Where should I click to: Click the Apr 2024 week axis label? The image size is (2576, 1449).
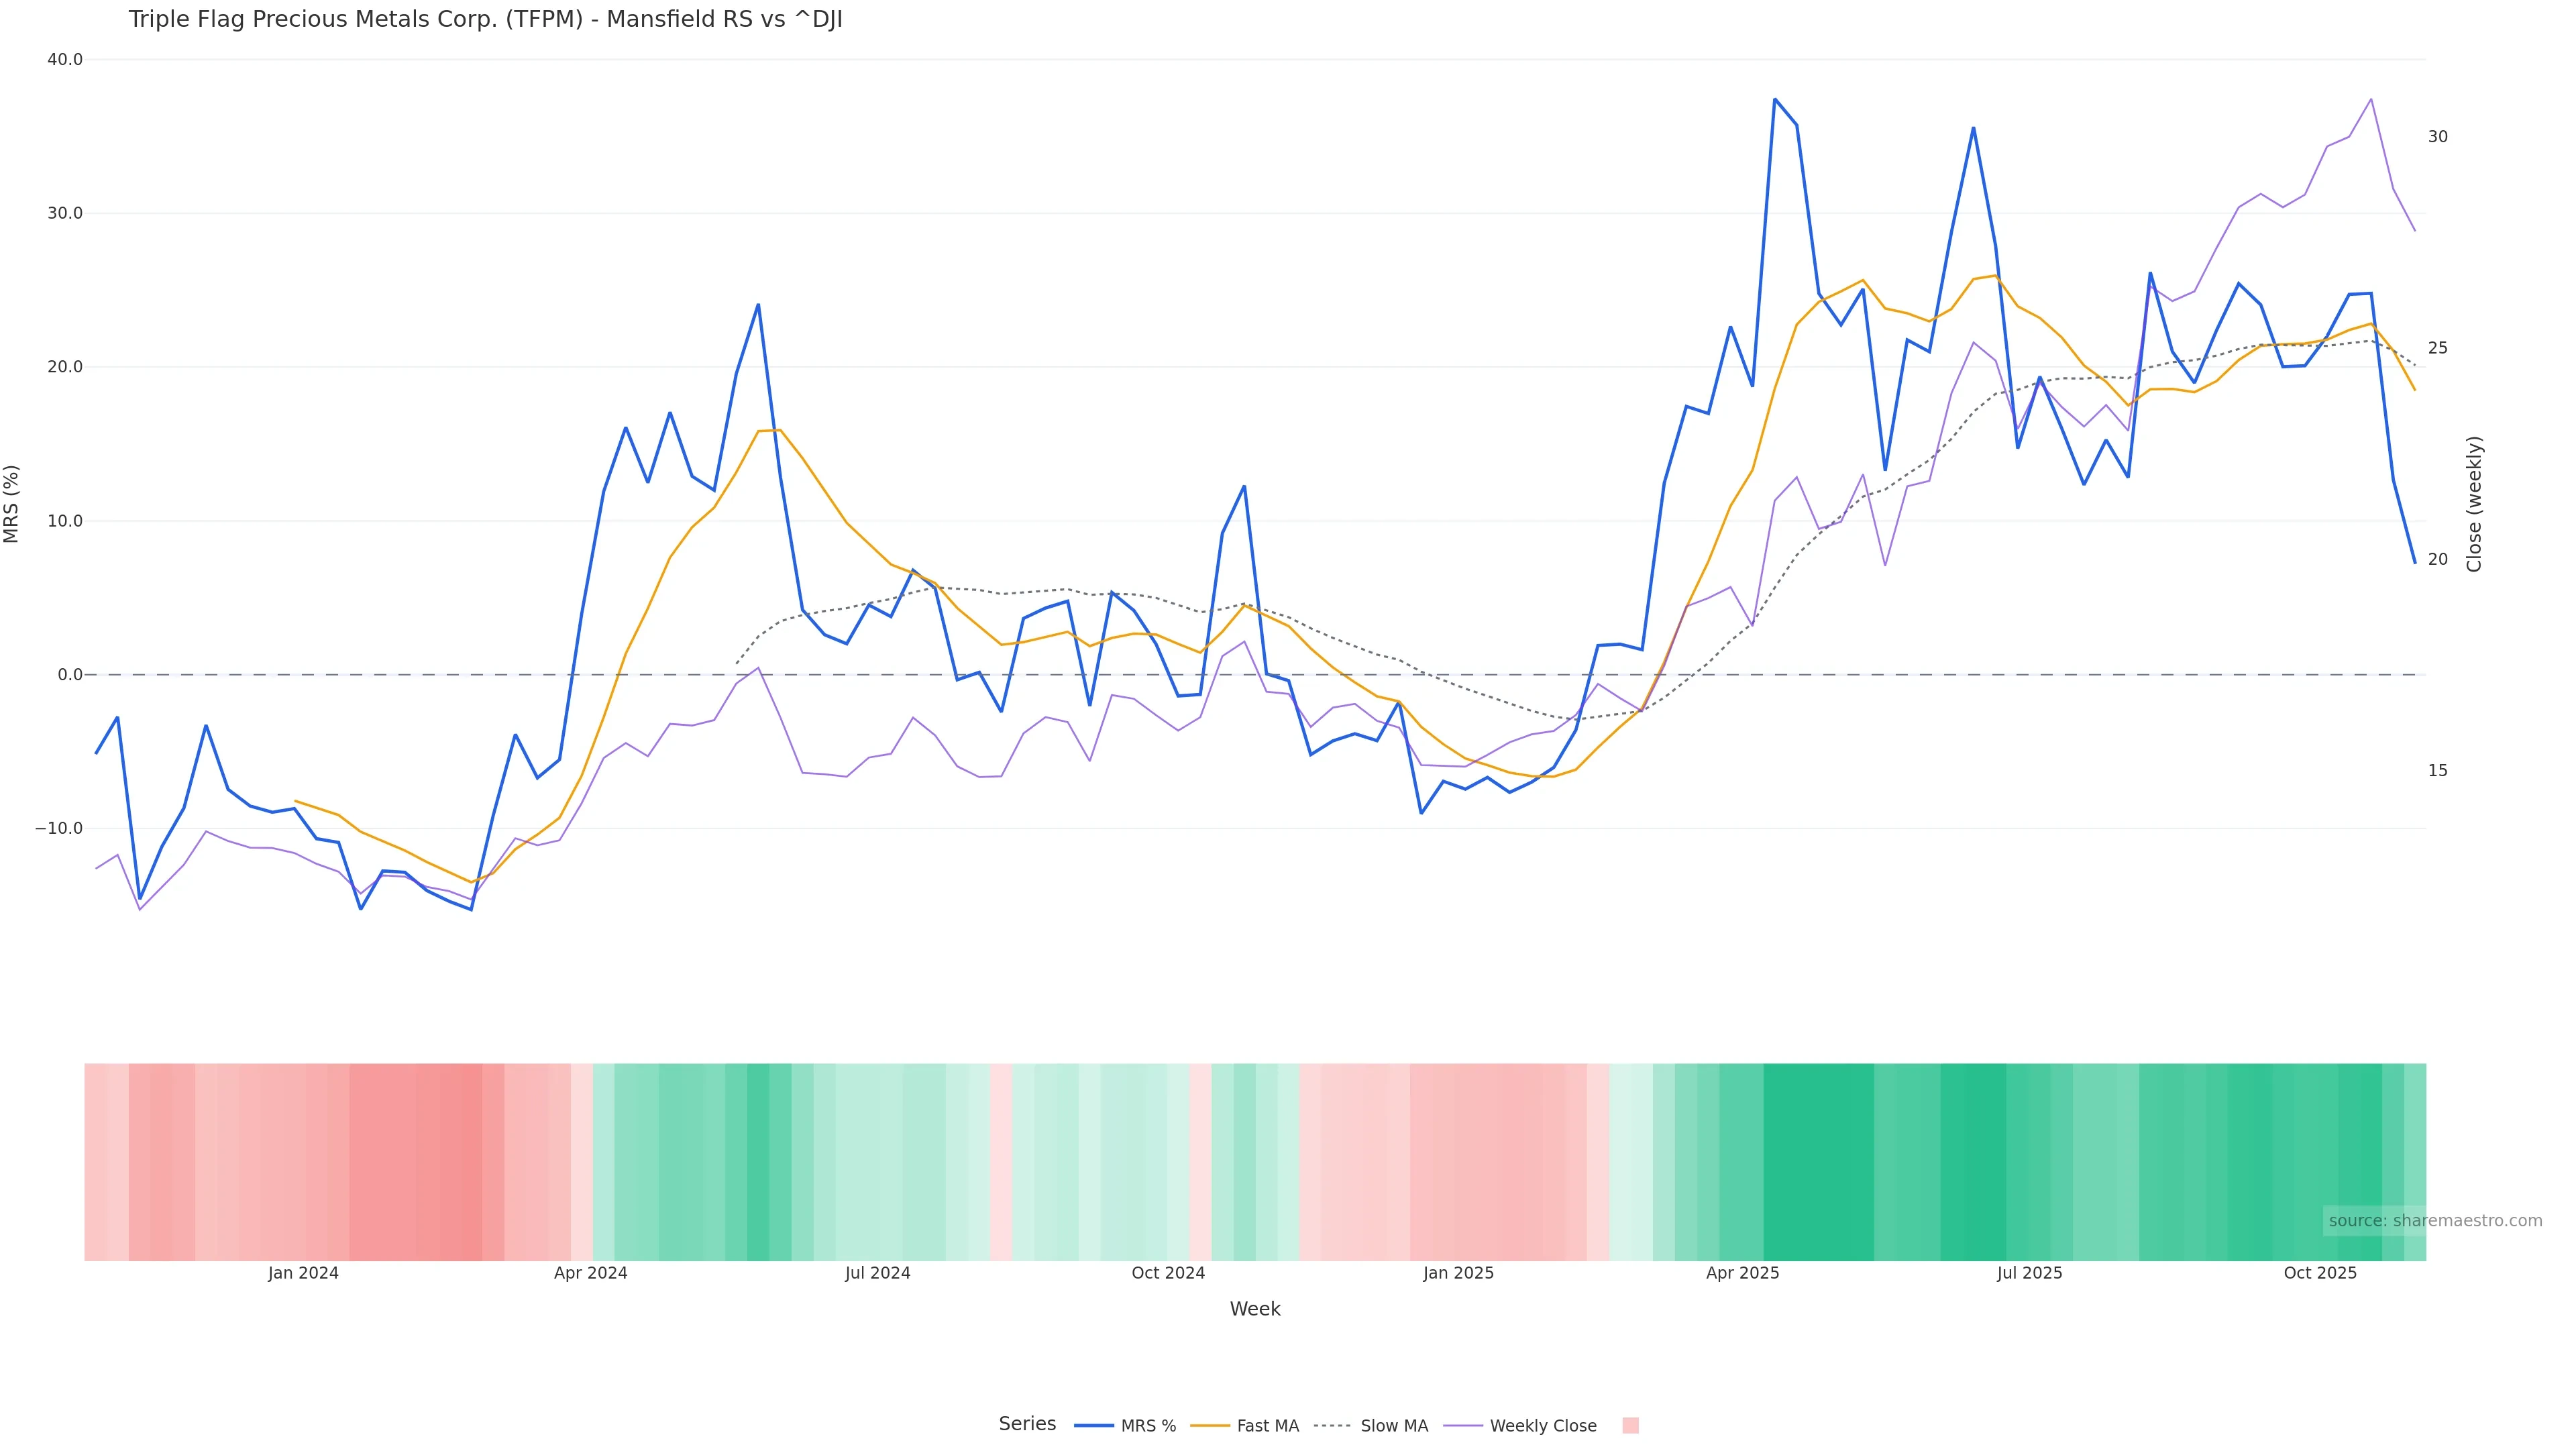pos(590,1273)
